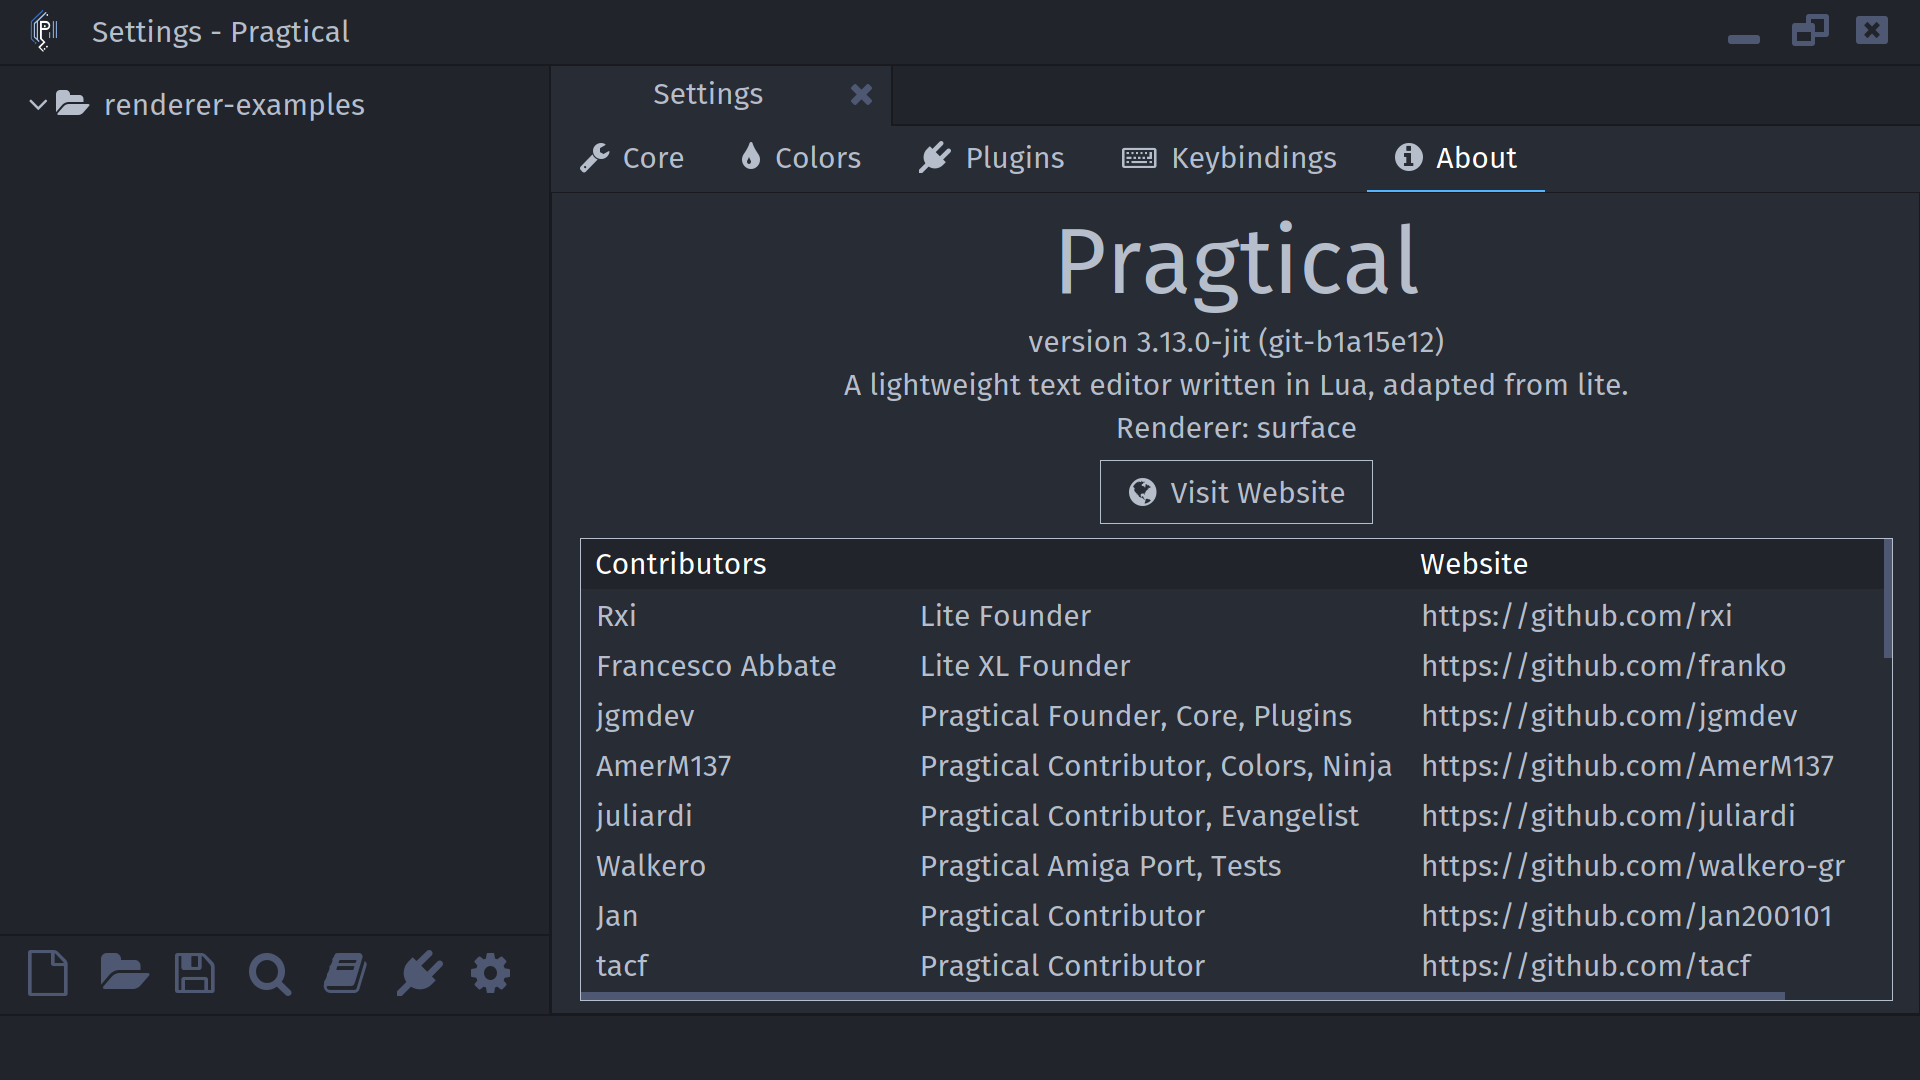
Task: Select the Rxi contributor name
Action: point(616,616)
